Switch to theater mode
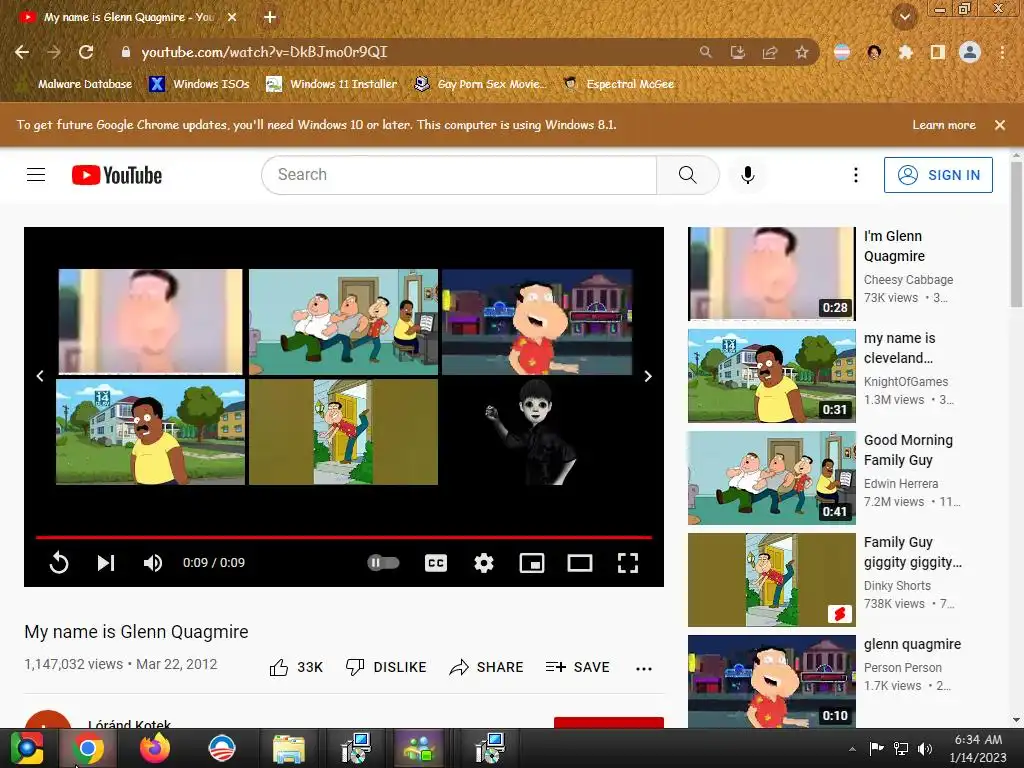Screen dimensions: 1024x768 pyautogui.click(x=579, y=563)
